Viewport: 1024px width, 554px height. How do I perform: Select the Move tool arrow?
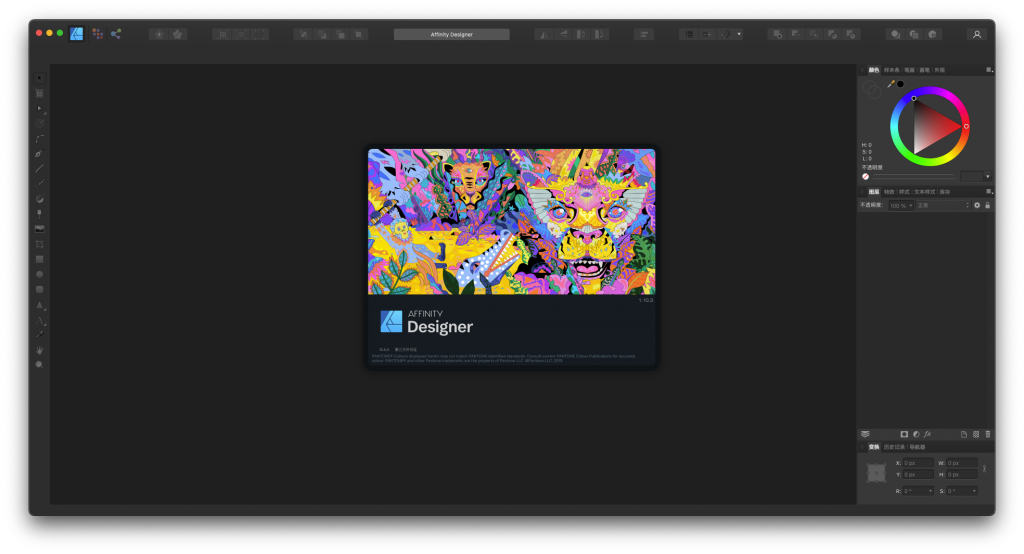(x=39, y=78)
